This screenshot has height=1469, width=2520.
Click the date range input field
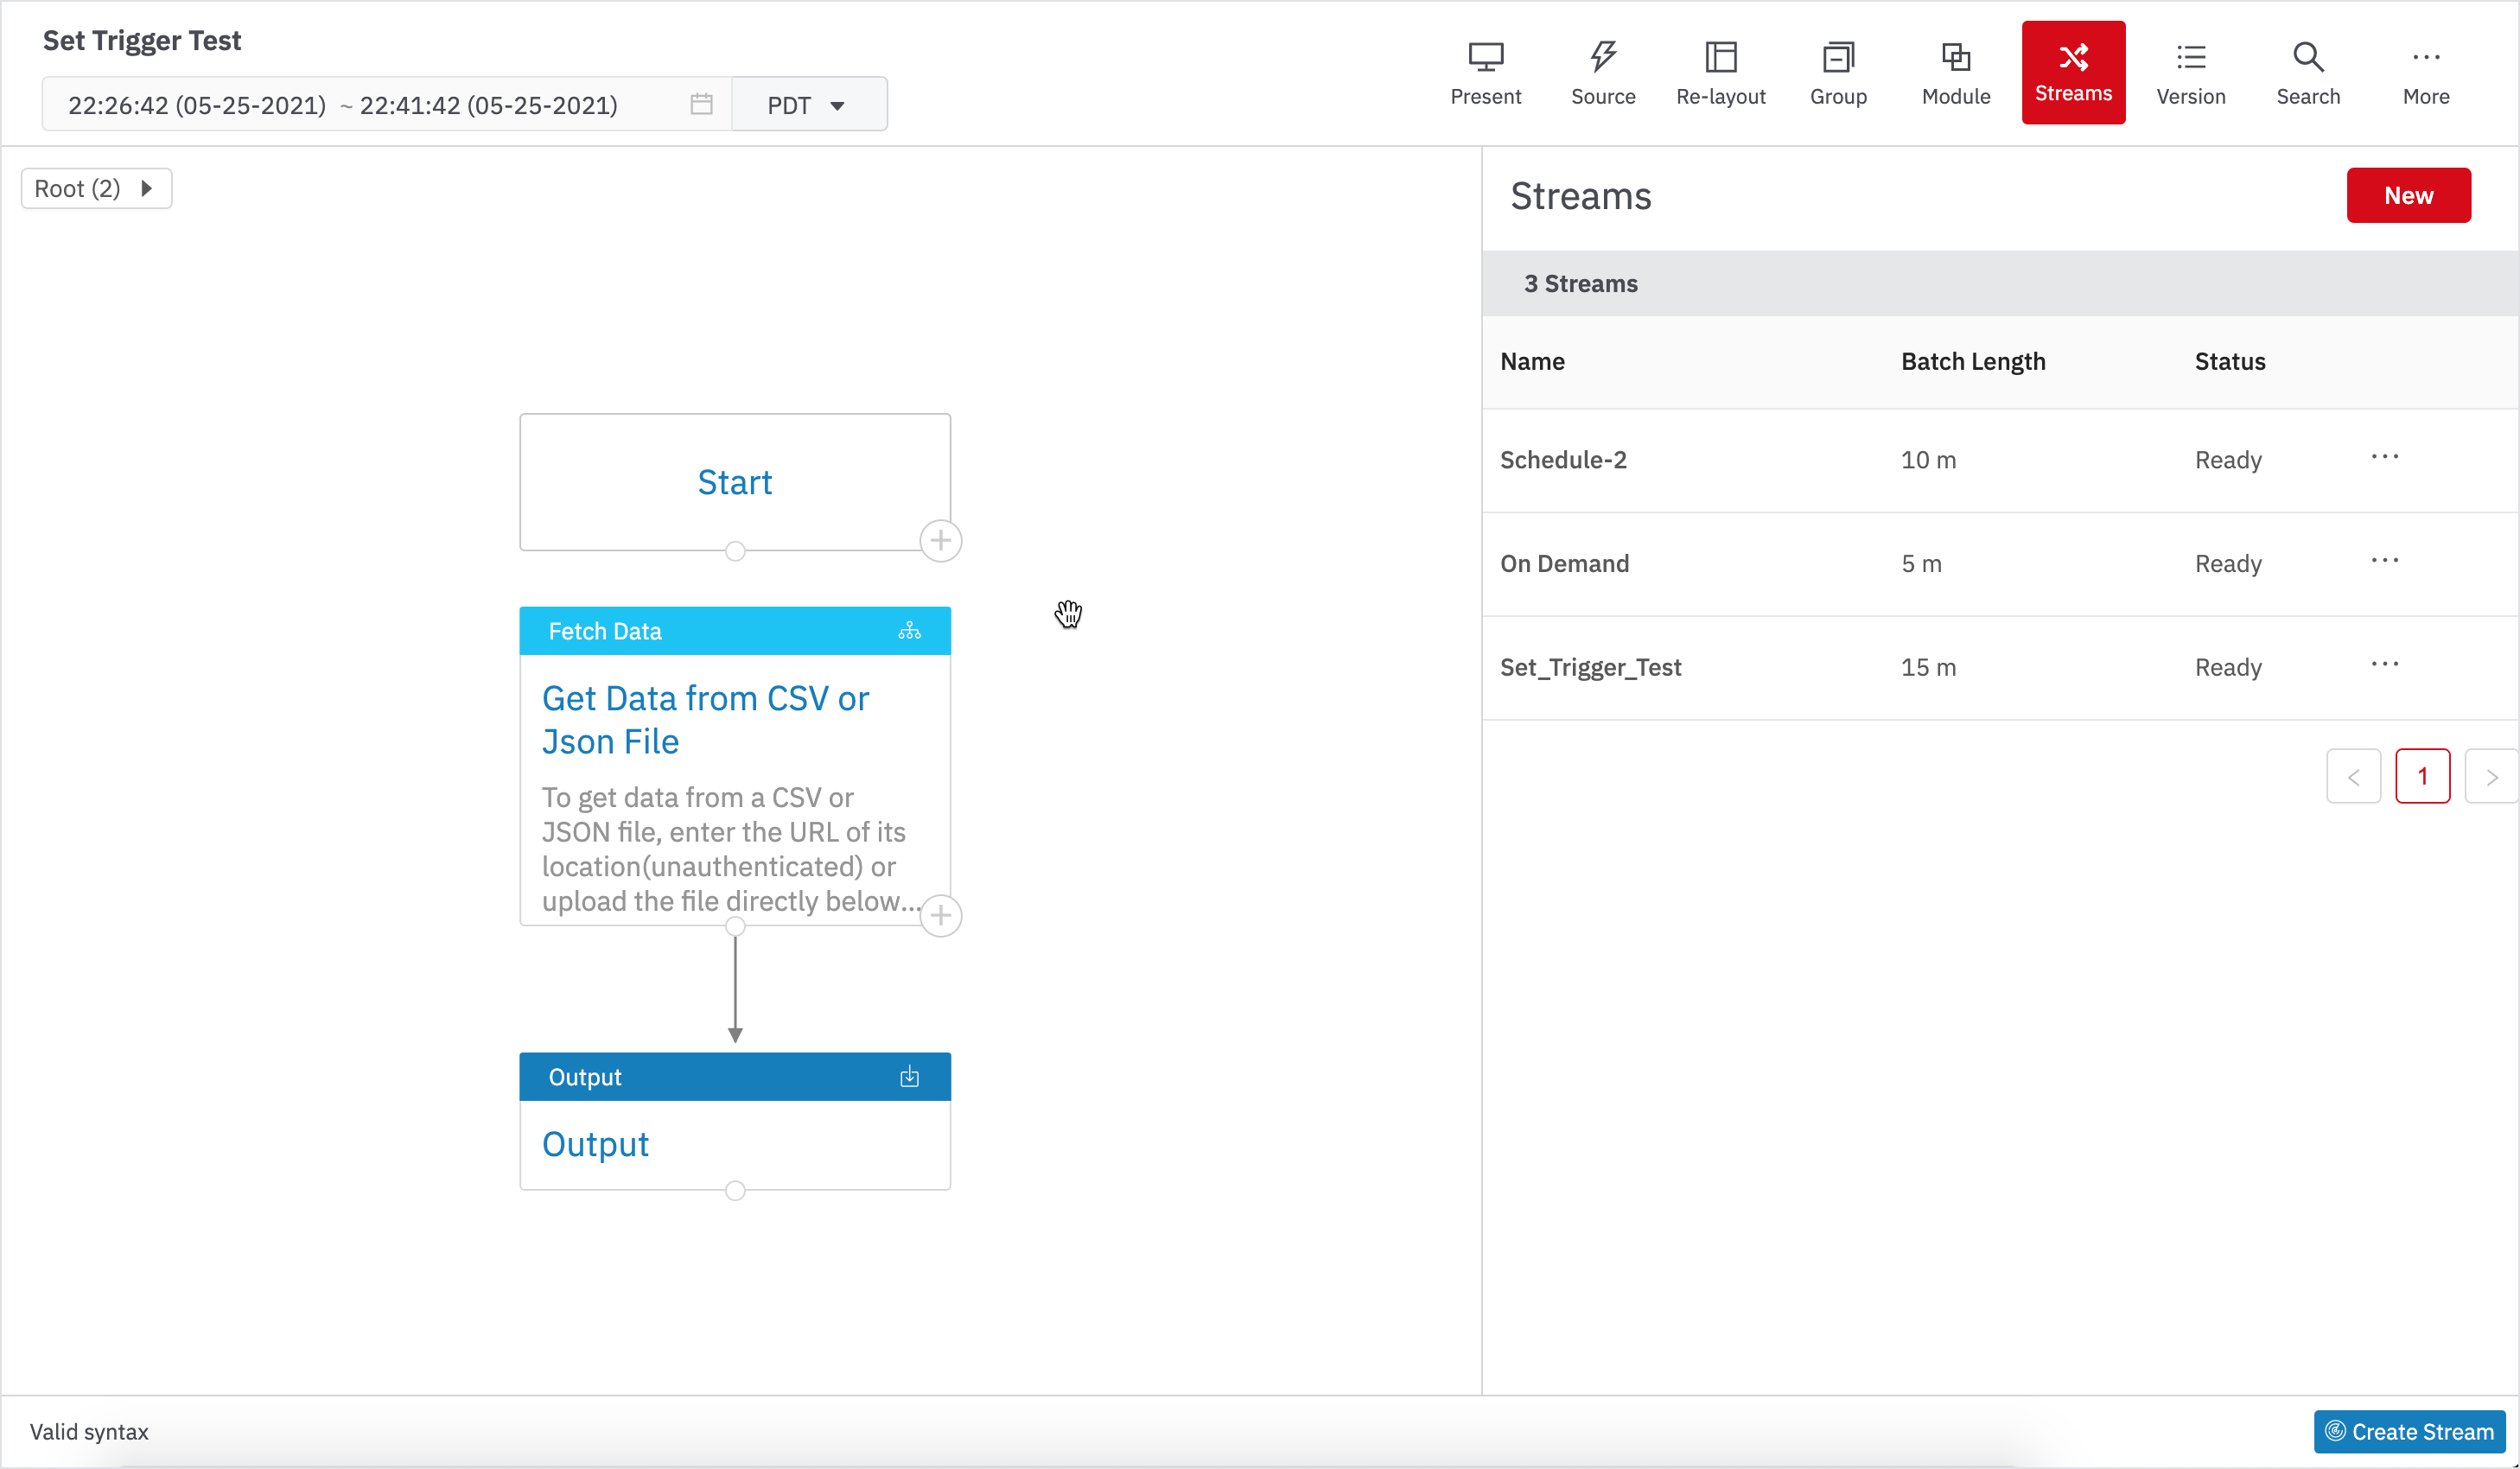[x=386, y=104]
